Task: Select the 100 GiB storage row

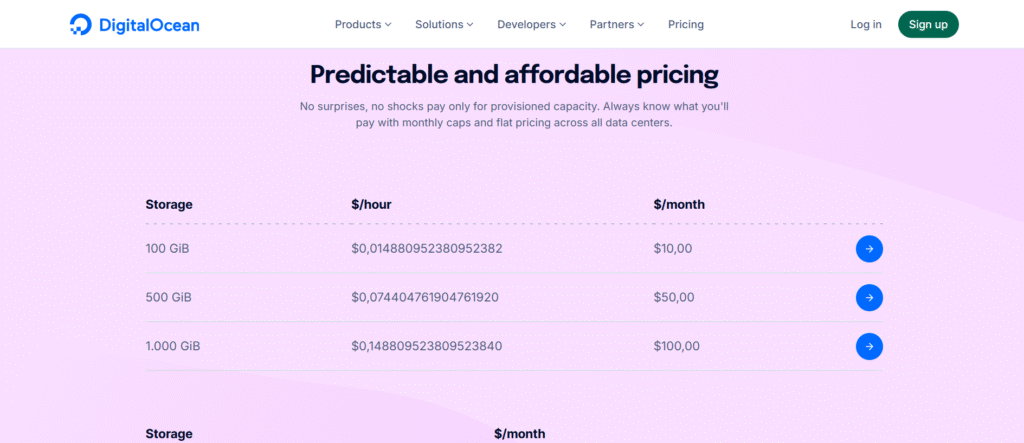Action: [x=167, y=248]
